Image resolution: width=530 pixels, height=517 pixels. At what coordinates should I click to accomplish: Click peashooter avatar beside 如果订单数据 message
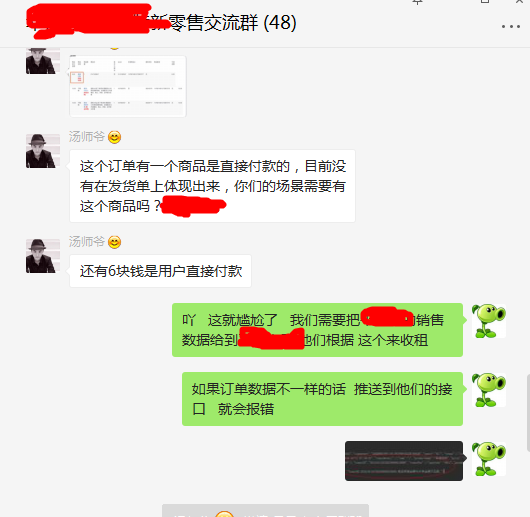tap(489, 390)
